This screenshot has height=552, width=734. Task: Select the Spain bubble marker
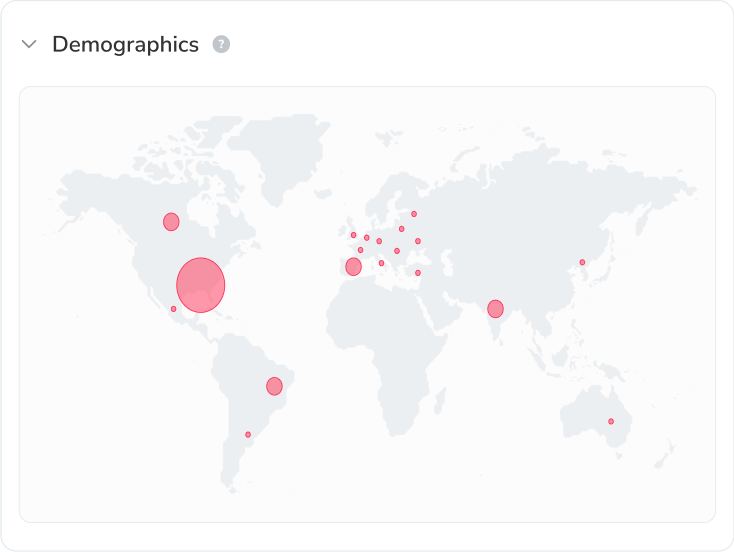pyautogui.click(x=353, y=267)
